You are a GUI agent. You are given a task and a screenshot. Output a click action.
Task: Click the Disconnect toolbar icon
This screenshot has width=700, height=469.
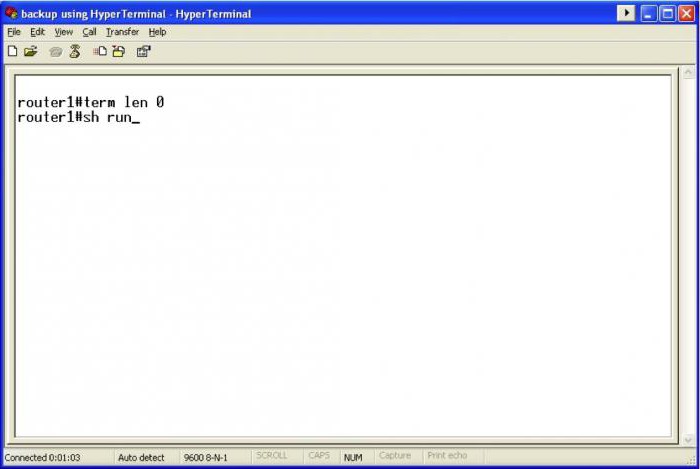tap(75, 51)
